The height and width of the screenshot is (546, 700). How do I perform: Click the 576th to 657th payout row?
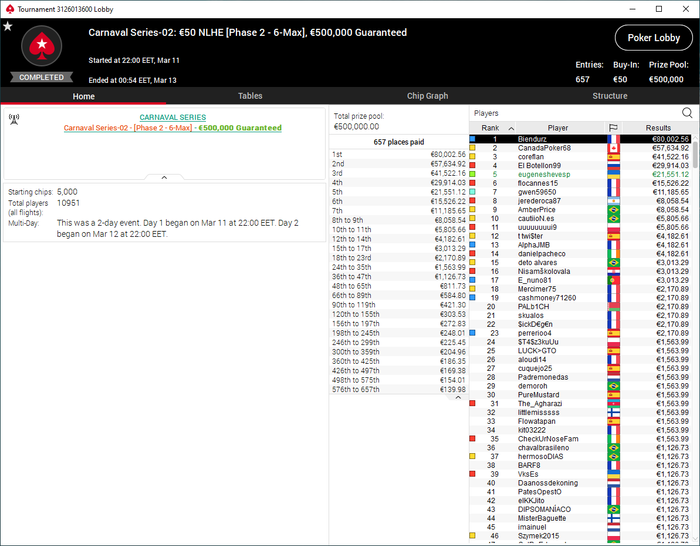(x=399, y=389)
